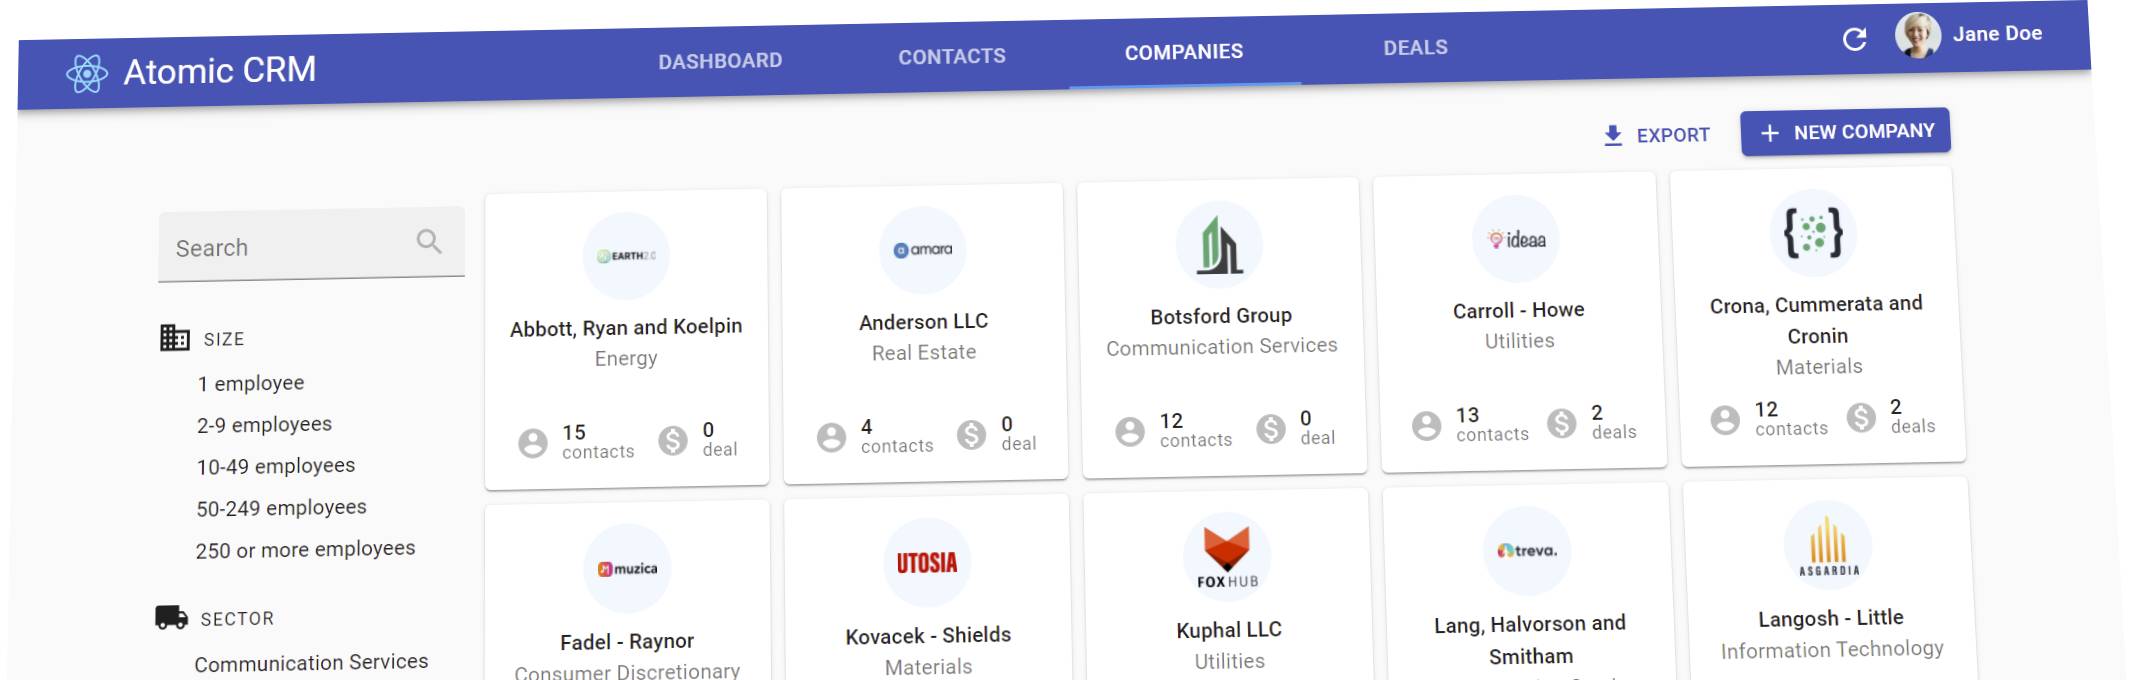The image size is (2145, 680).
Task: Focus the Search input field
Action: pyautogui.click(x=290, y=247)
